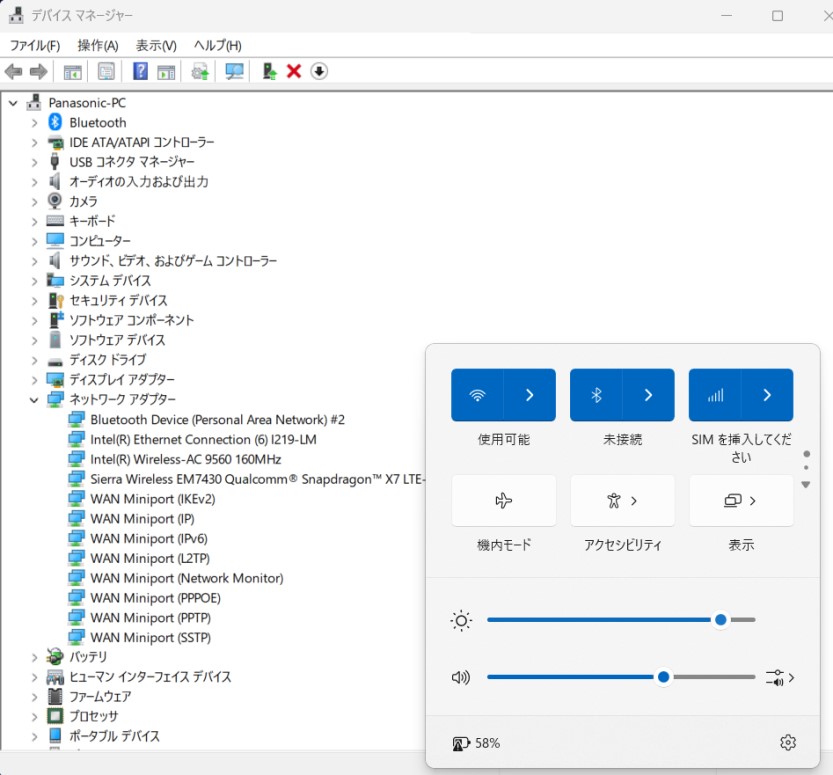Click the Bluetooth category icon in tree
Image resolution: width=833 pixels, height=775 pixels.
click(x=55, y=122)
